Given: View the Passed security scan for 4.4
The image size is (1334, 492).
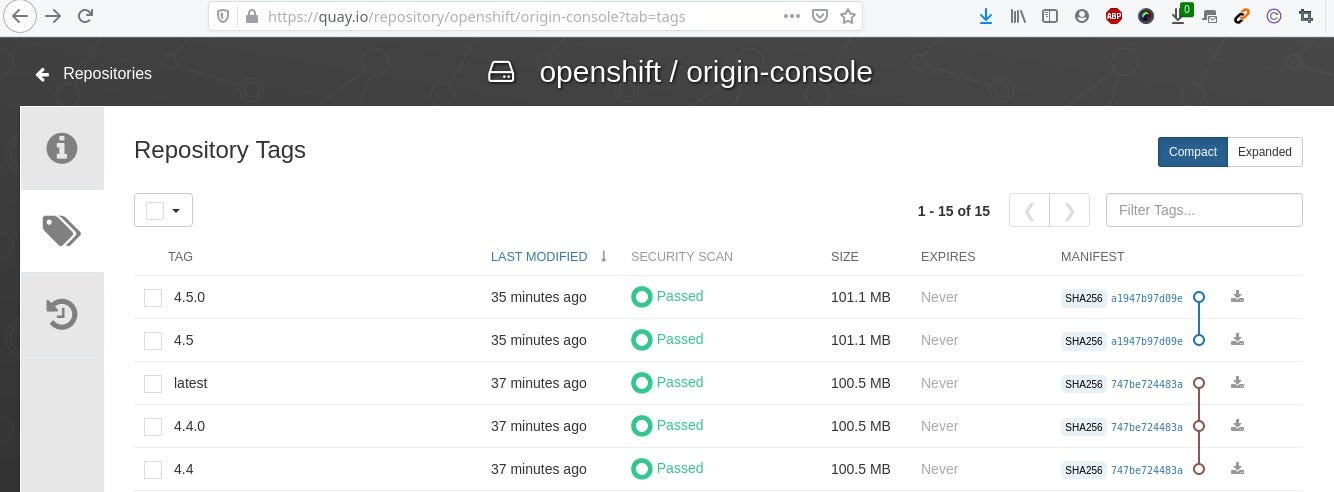Looking at the screenshot, I should [x=667, y=469].
